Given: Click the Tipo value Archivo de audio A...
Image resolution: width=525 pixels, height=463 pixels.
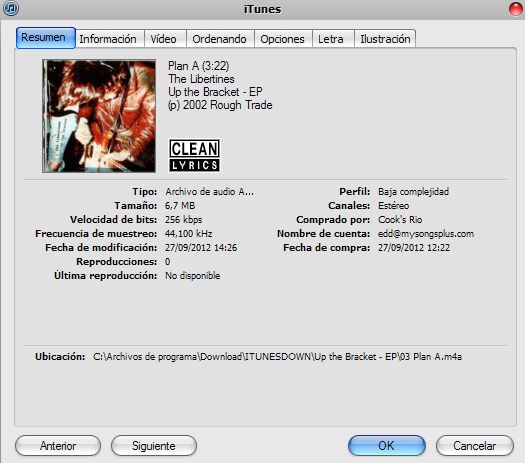Looking at the screenshot, I should pos(210,192).
